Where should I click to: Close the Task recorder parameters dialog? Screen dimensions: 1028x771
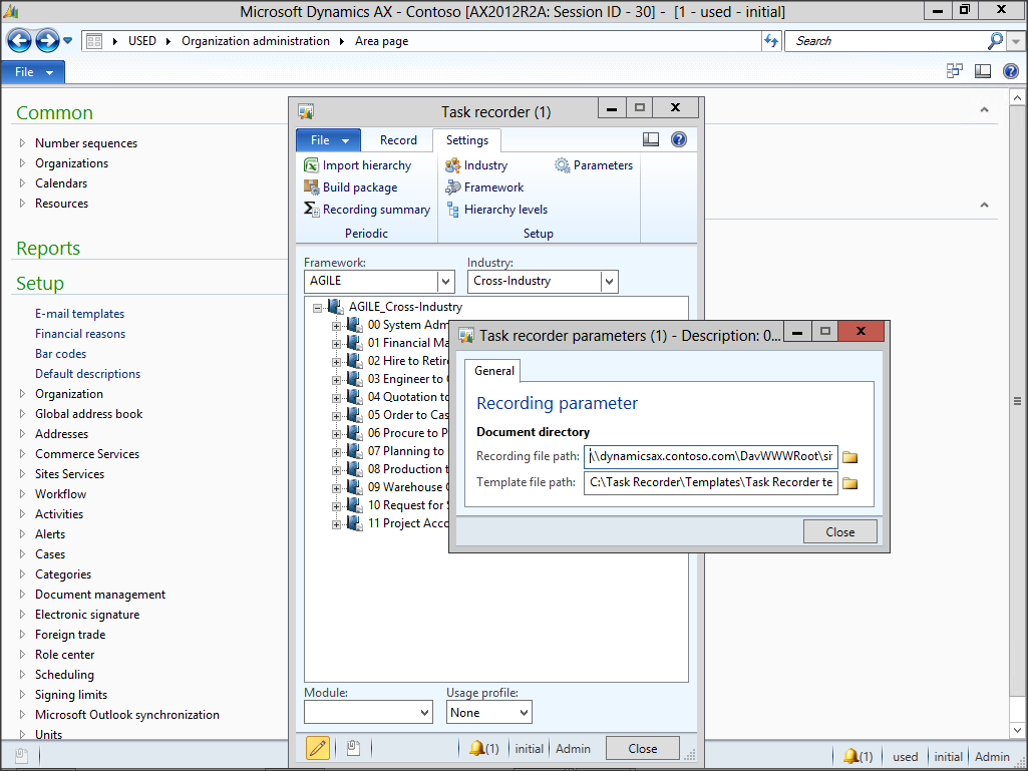tap(839, 532)
